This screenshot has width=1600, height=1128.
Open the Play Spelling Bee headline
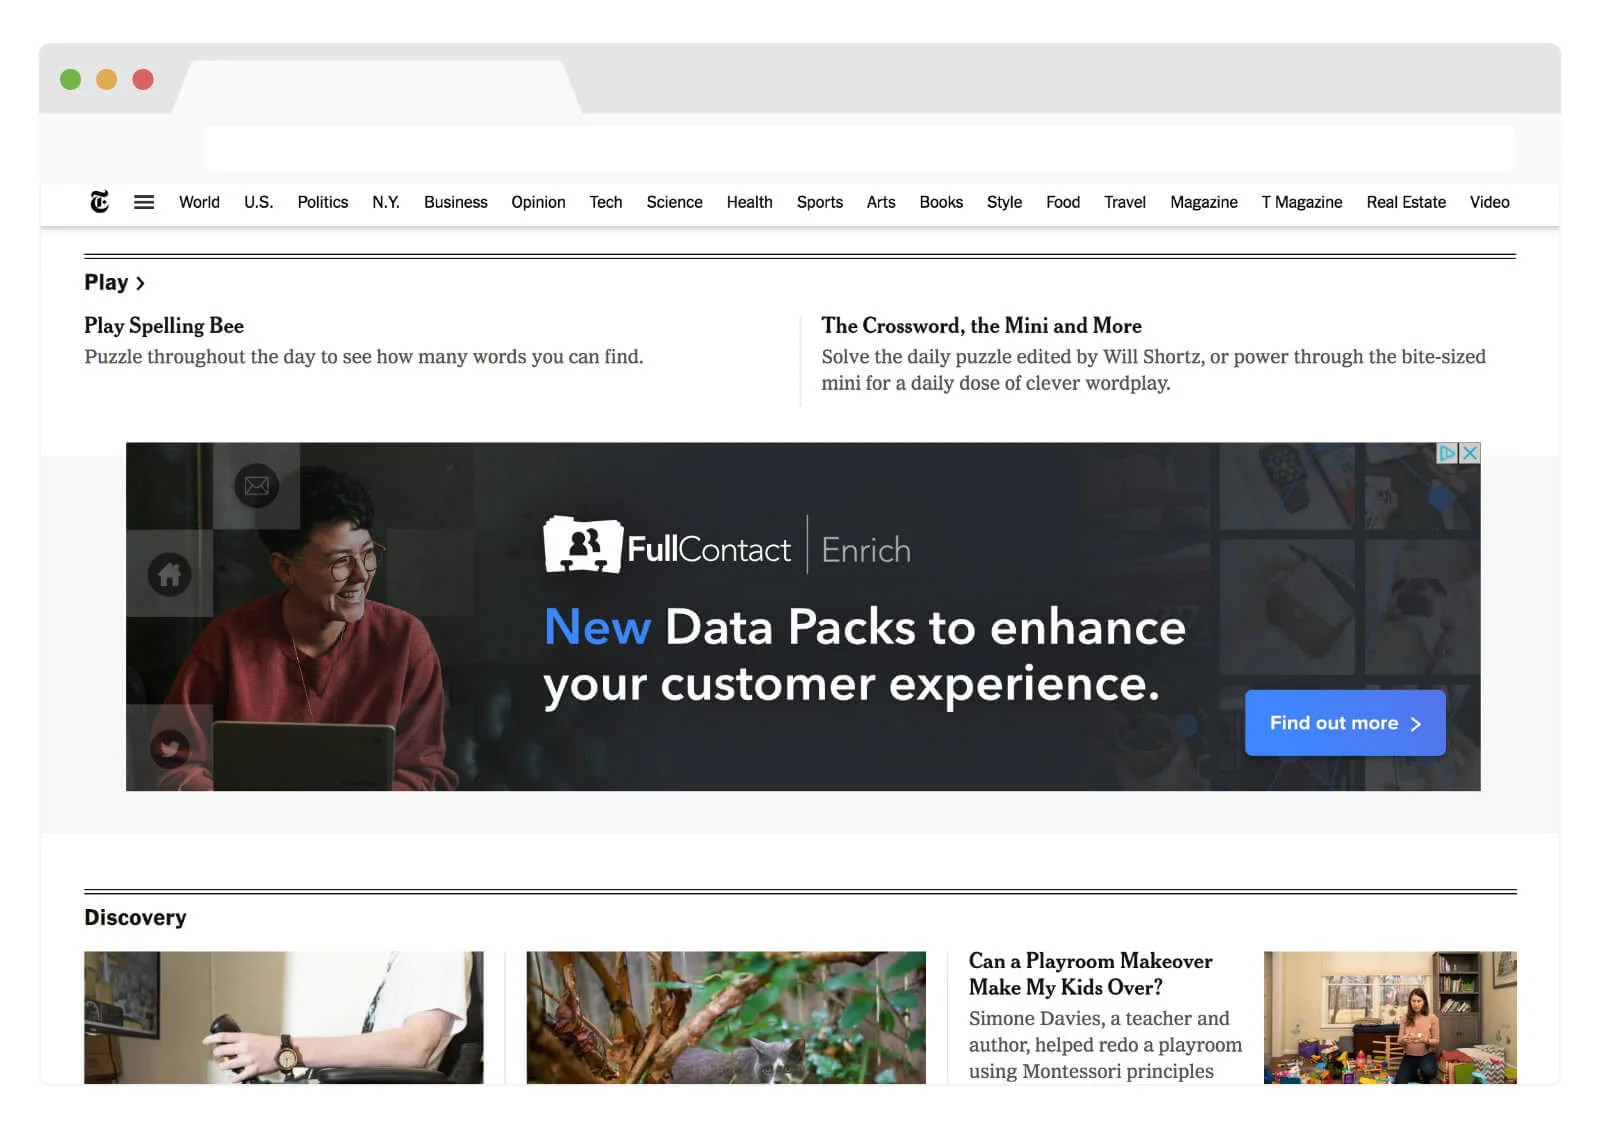click(x=164, y=325)
